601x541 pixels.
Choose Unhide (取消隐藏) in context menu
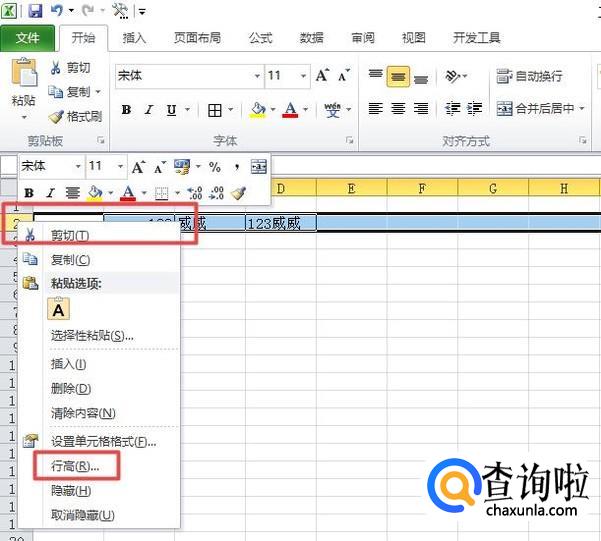99,515
